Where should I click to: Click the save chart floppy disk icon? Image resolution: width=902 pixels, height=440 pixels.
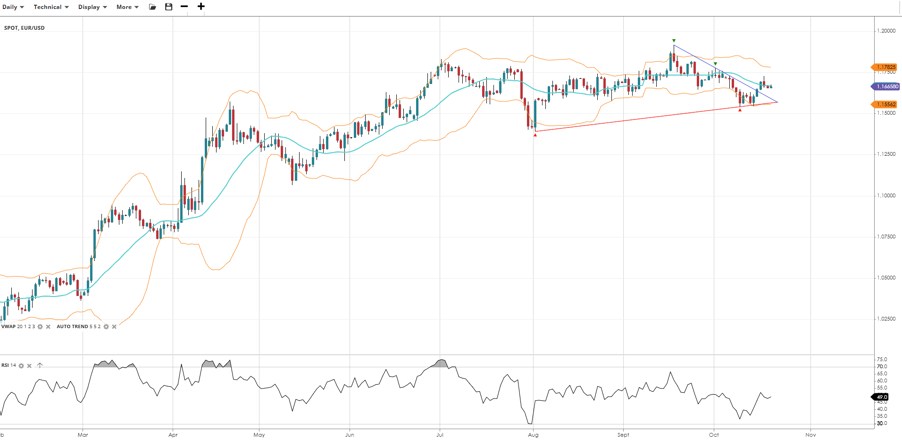(x=168, y=7)
